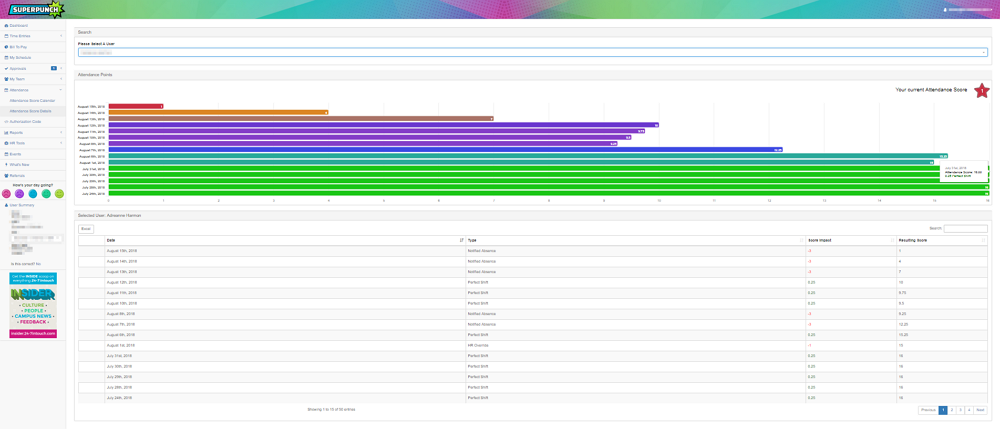
Task: Expand the Time Entries menu
Action: click(32, 36)
